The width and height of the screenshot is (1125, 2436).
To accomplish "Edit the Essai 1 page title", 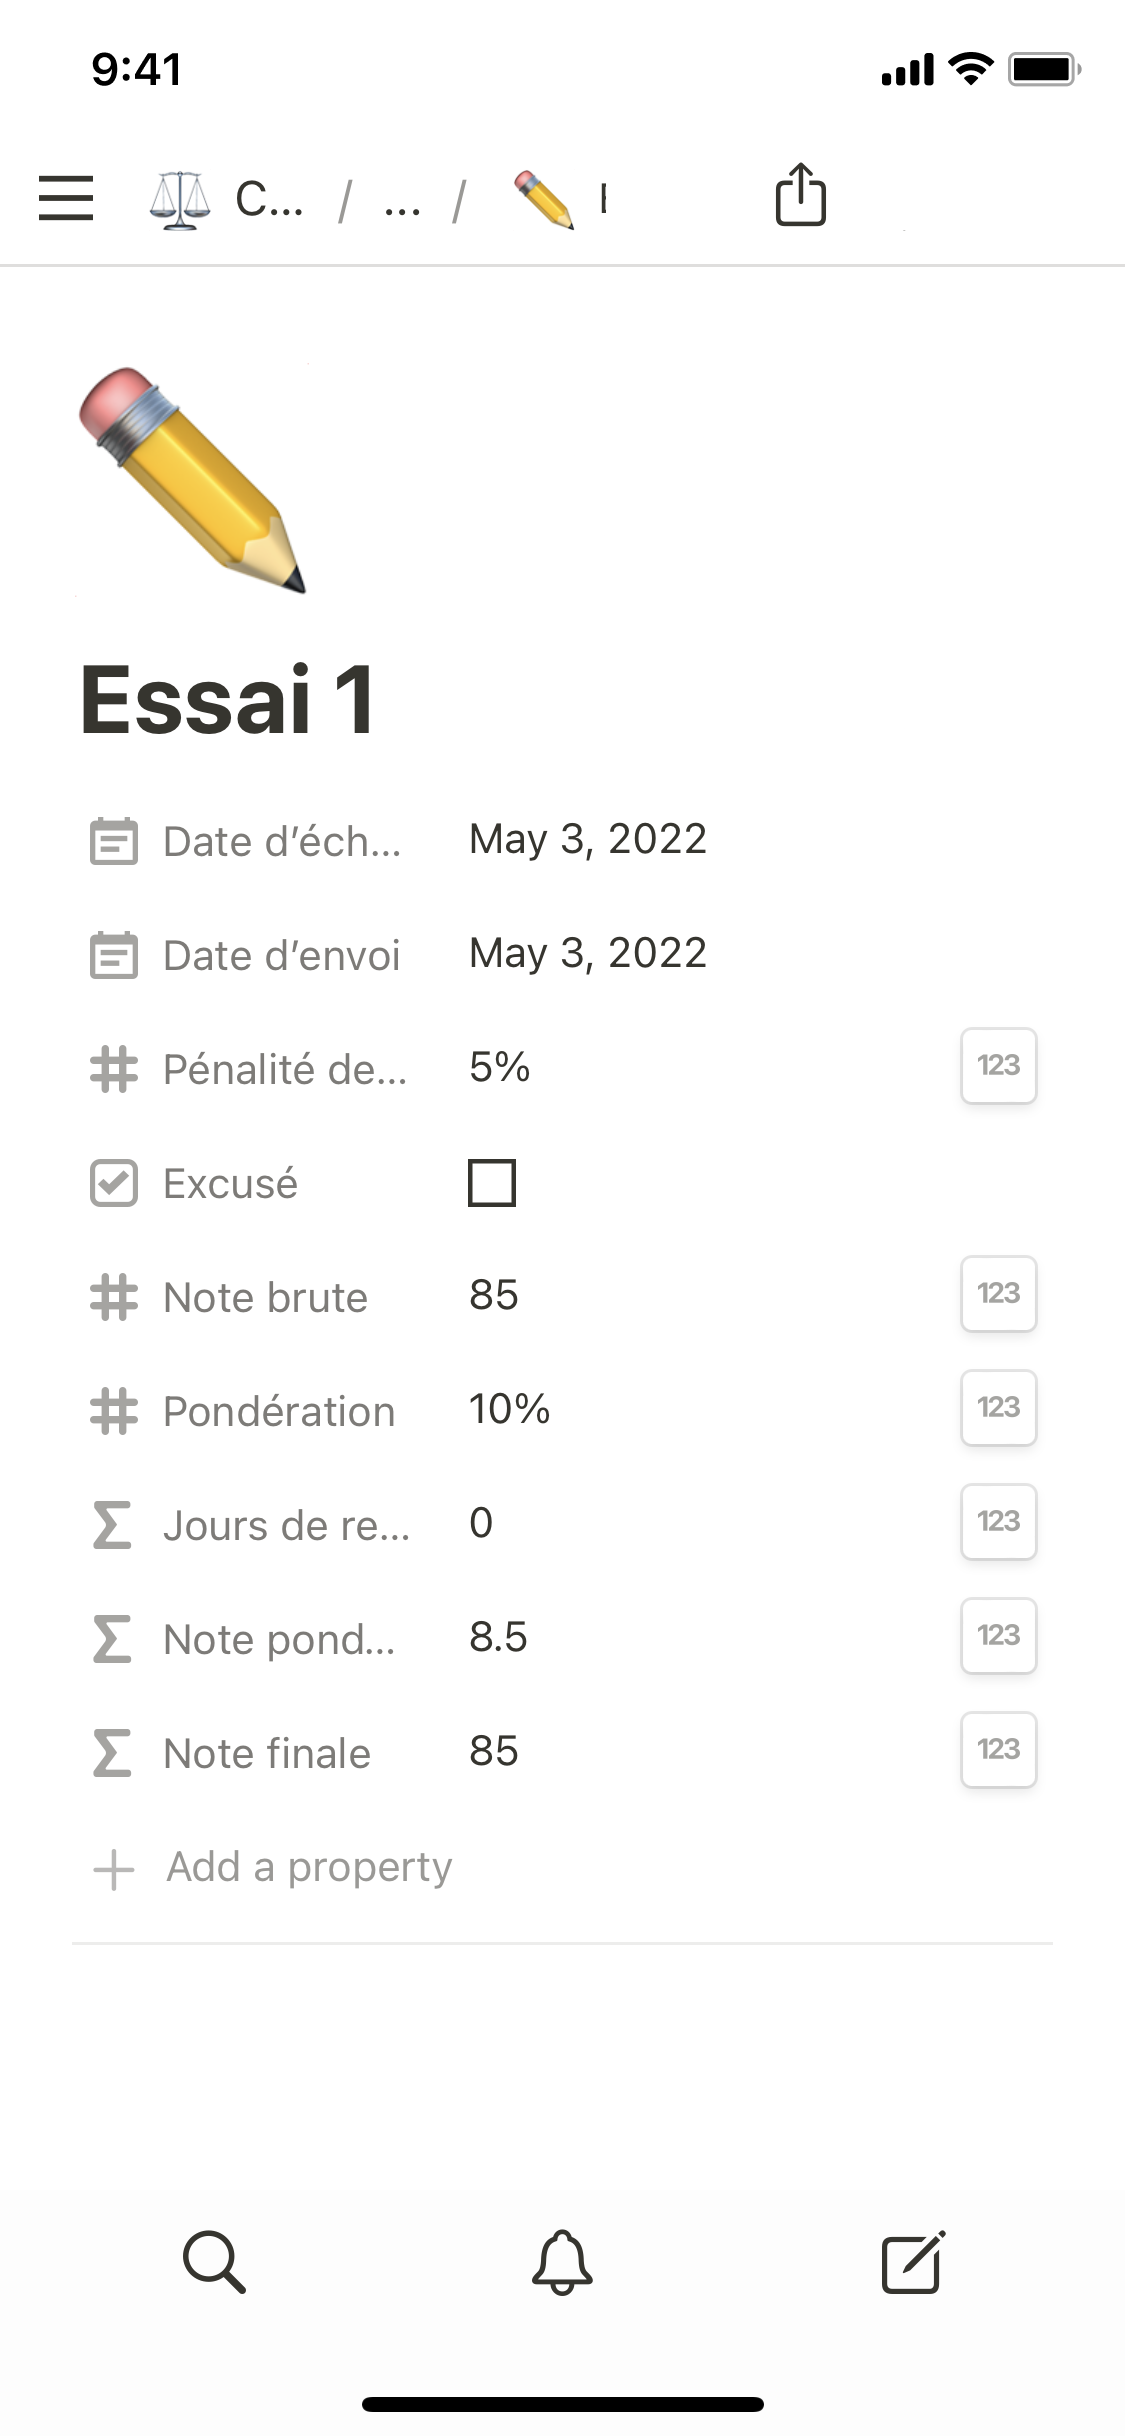I will pyautogui.click(x=228, y=701).
